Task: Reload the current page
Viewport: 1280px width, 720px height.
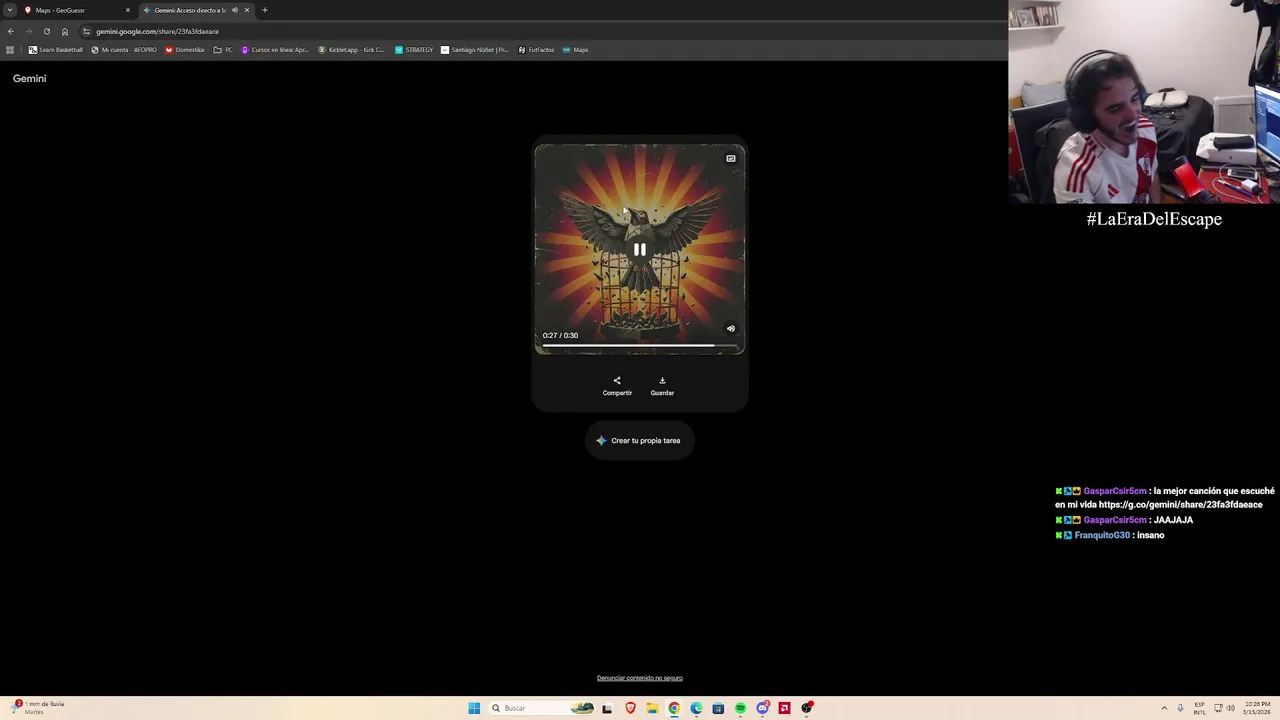Action: [x=46, y=31]
